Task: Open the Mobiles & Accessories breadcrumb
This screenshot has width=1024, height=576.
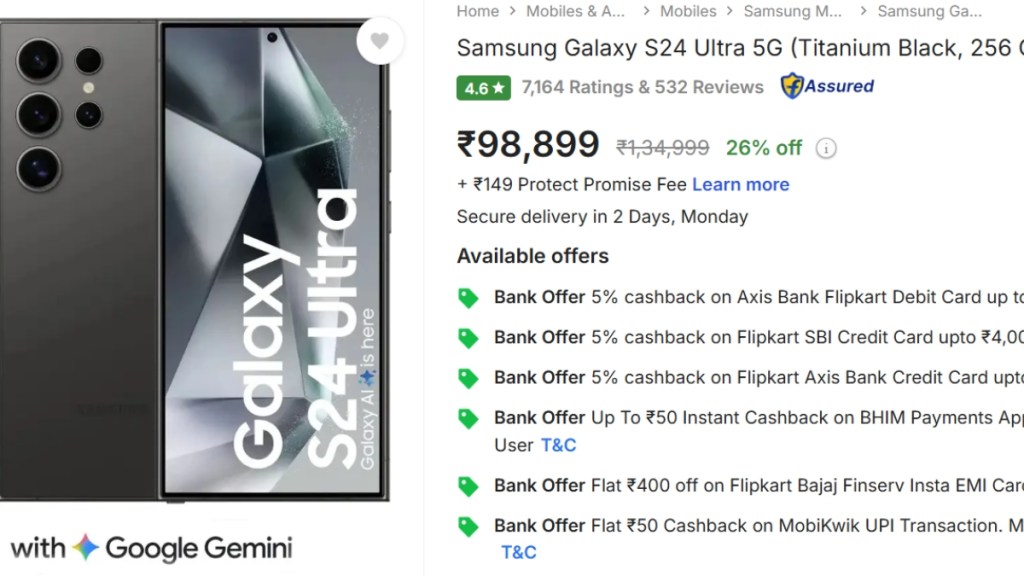Action: [x=575, y=11]
